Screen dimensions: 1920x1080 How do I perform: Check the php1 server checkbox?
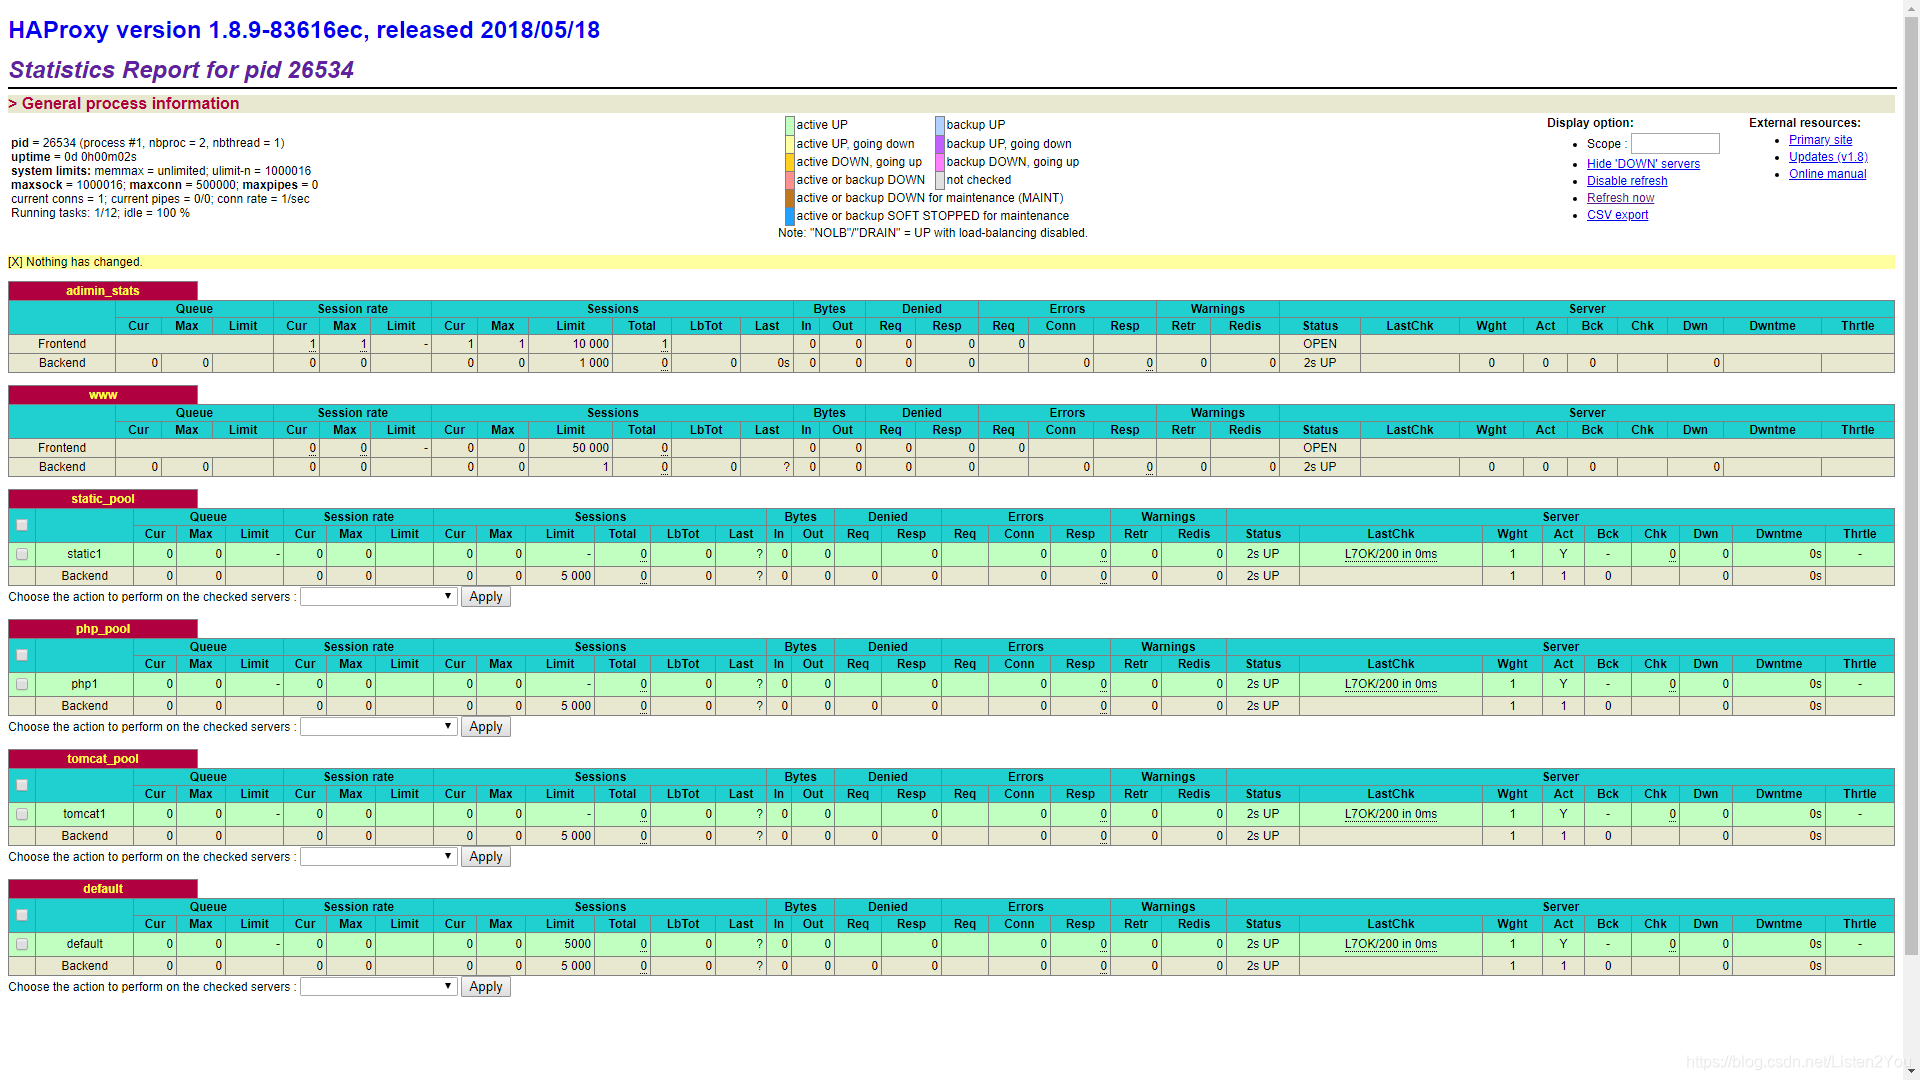pos(22,684)
